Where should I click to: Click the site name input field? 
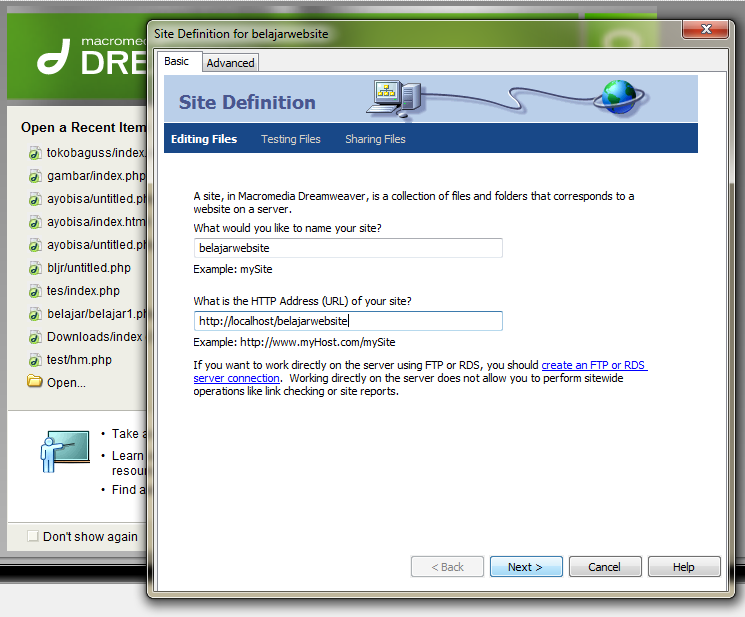tap(348, 248)
